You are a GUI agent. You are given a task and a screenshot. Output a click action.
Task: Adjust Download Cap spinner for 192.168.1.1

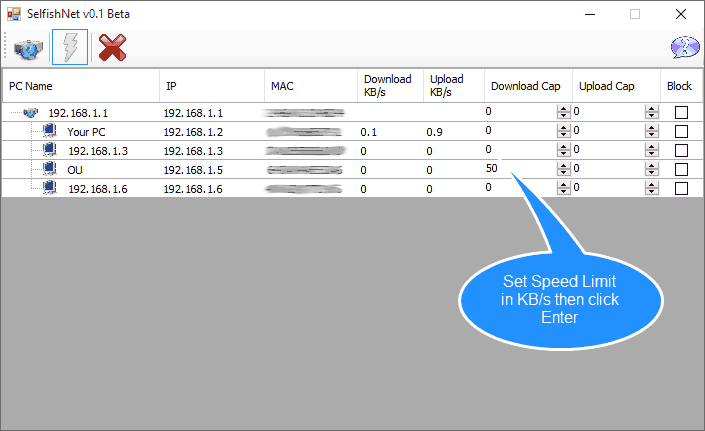563,112
